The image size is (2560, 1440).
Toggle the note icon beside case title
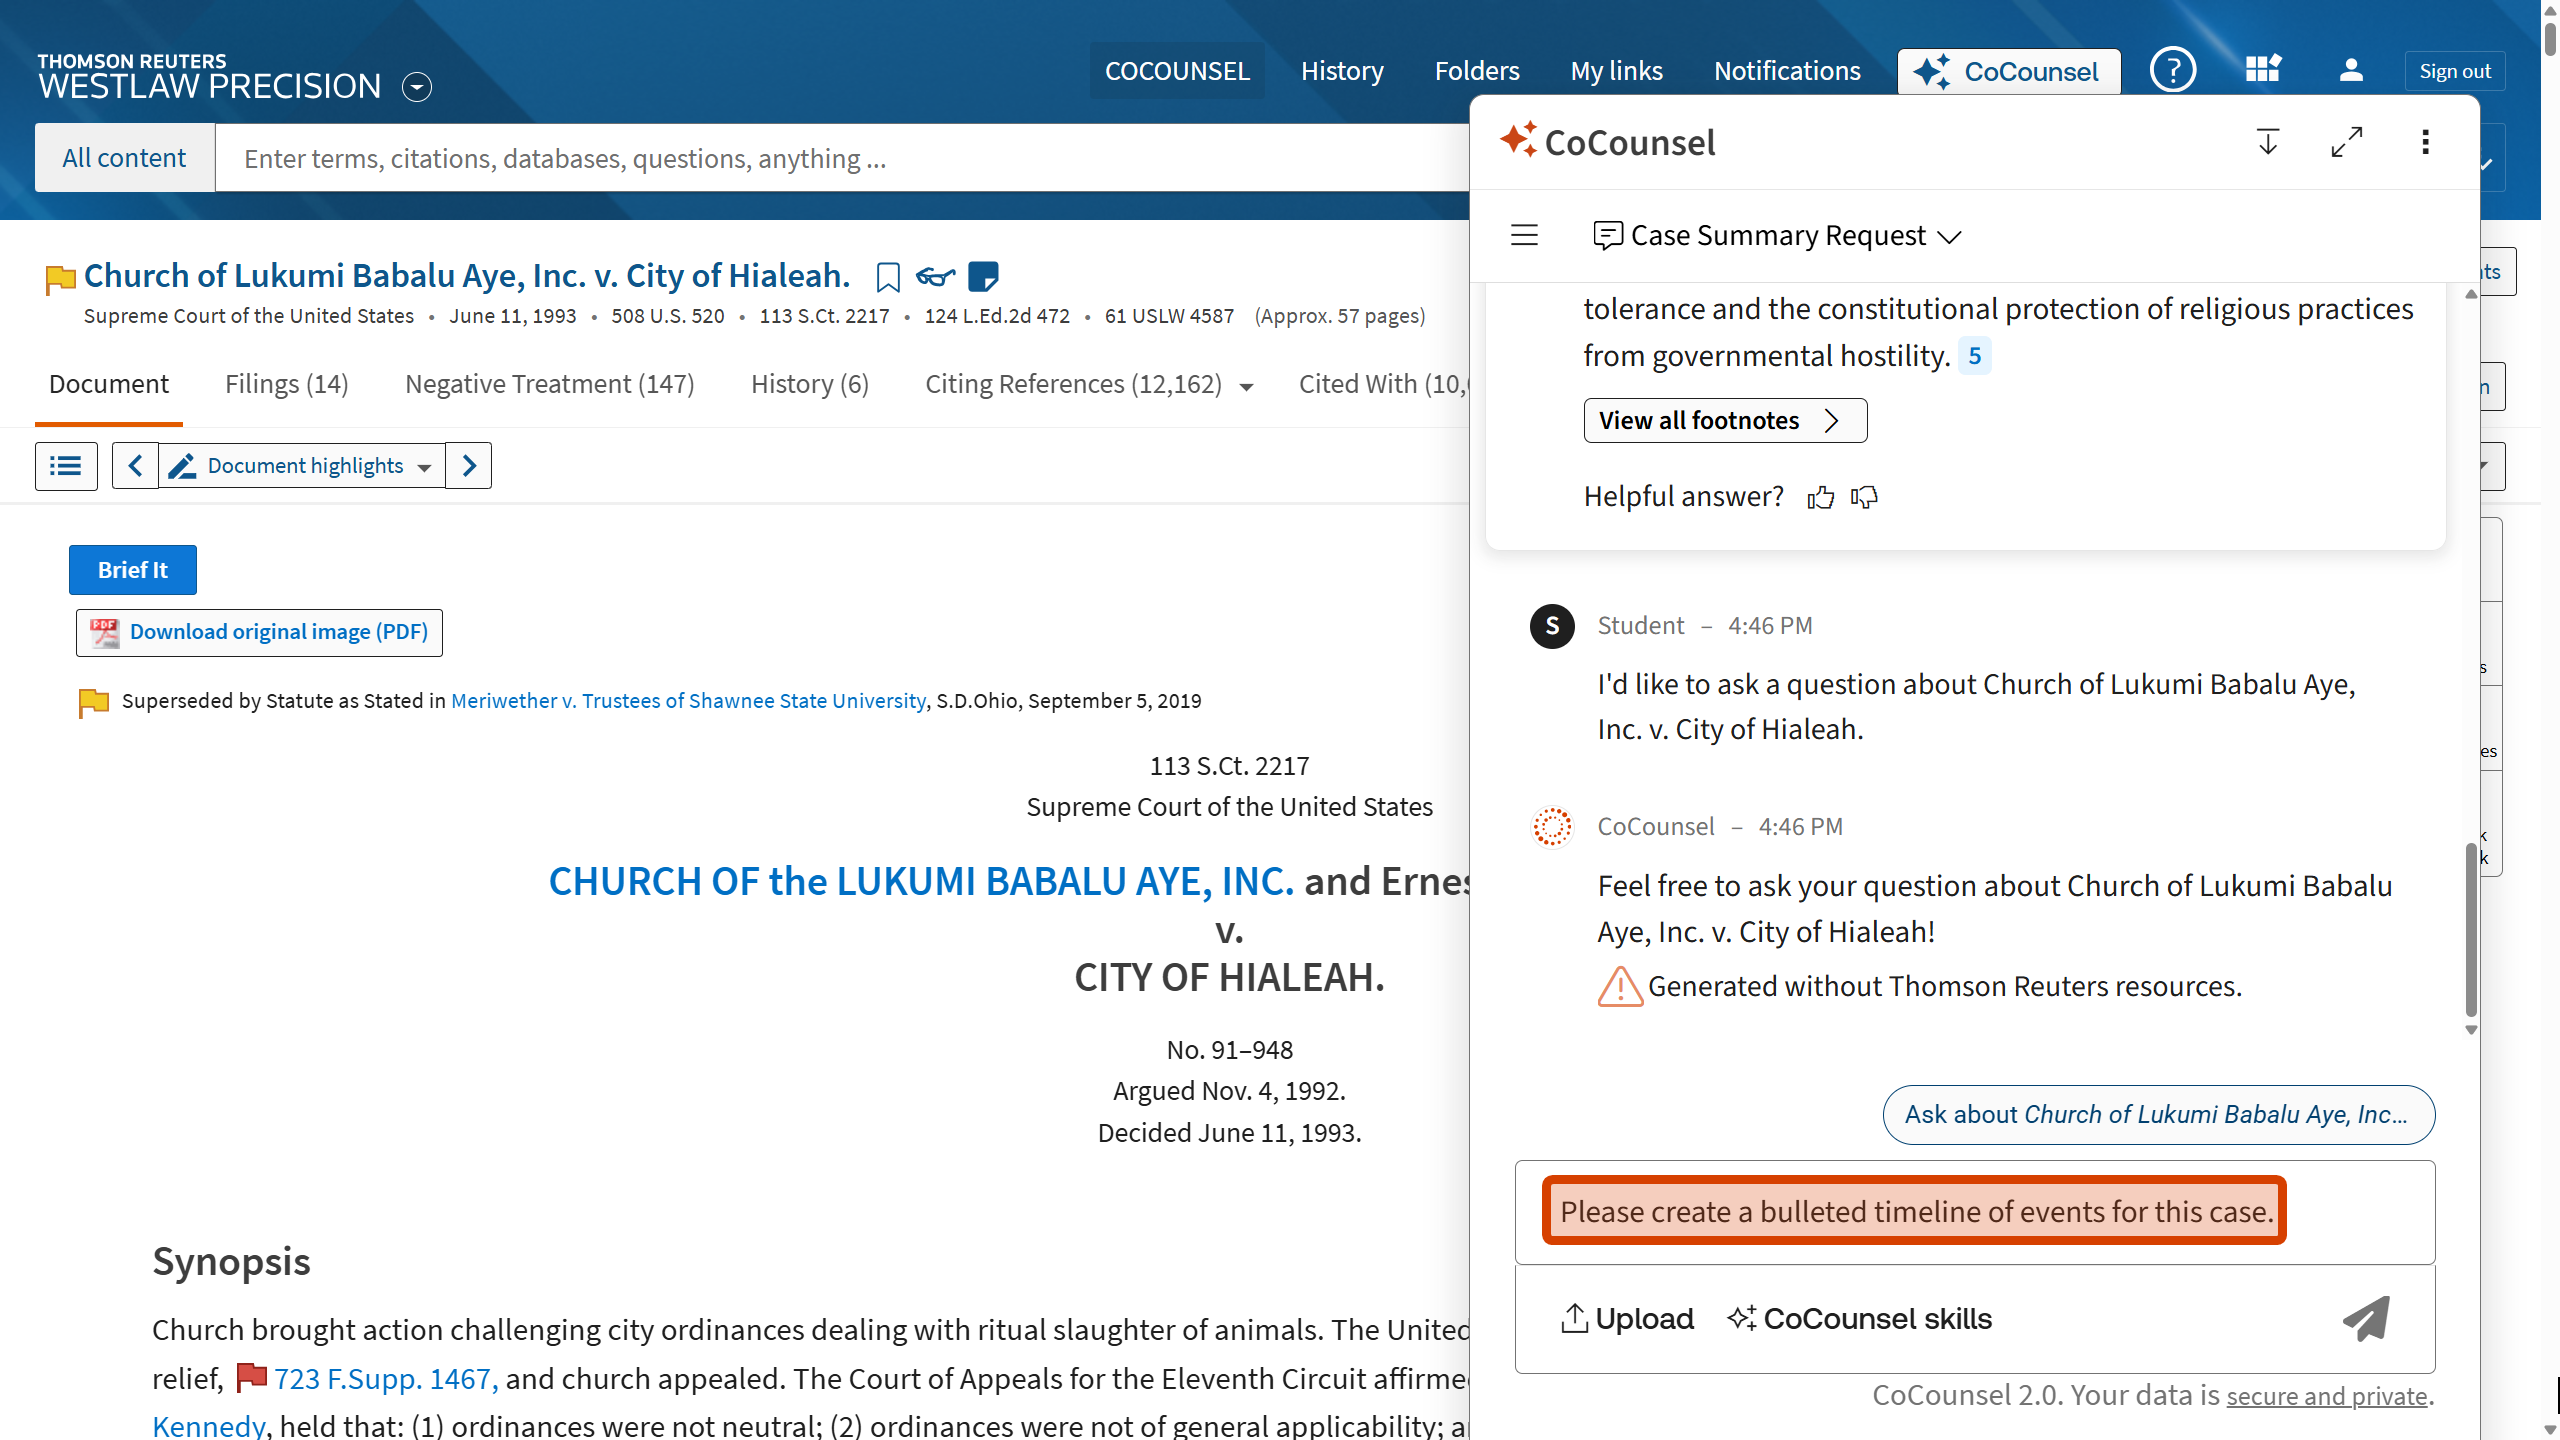point(983,277)
